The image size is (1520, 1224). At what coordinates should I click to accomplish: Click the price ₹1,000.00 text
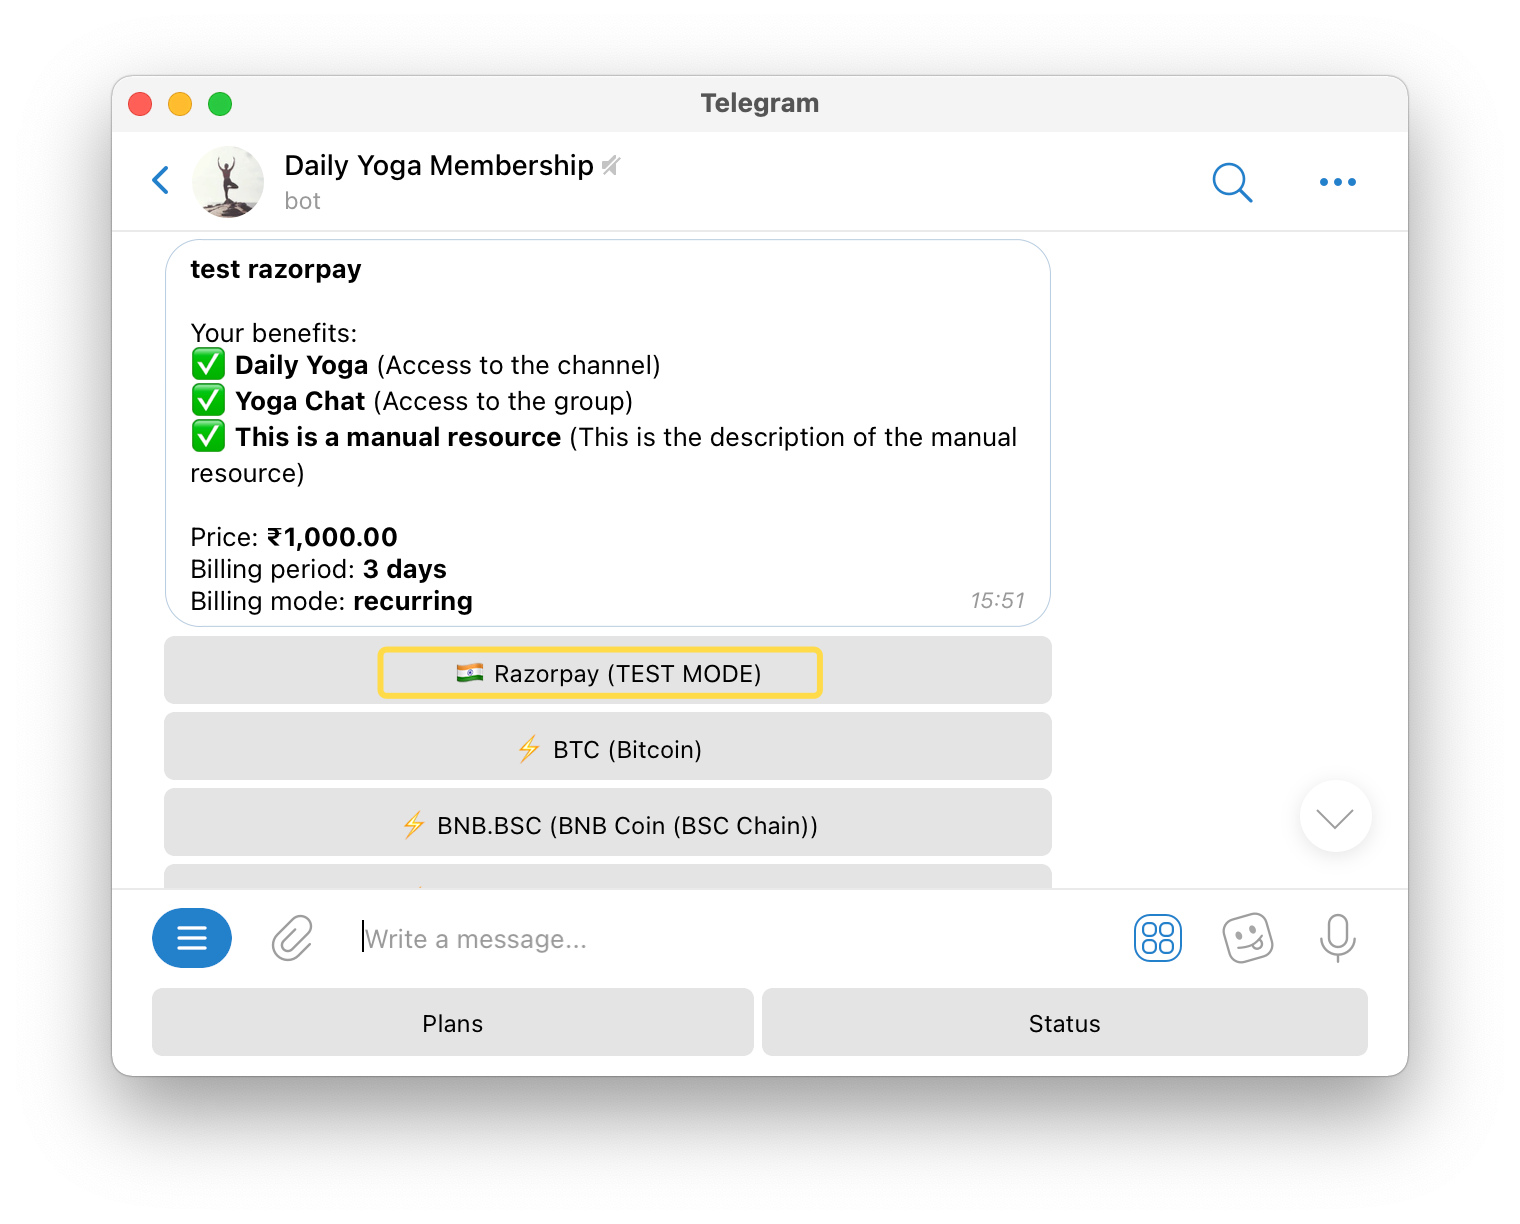tap(333, 537)
